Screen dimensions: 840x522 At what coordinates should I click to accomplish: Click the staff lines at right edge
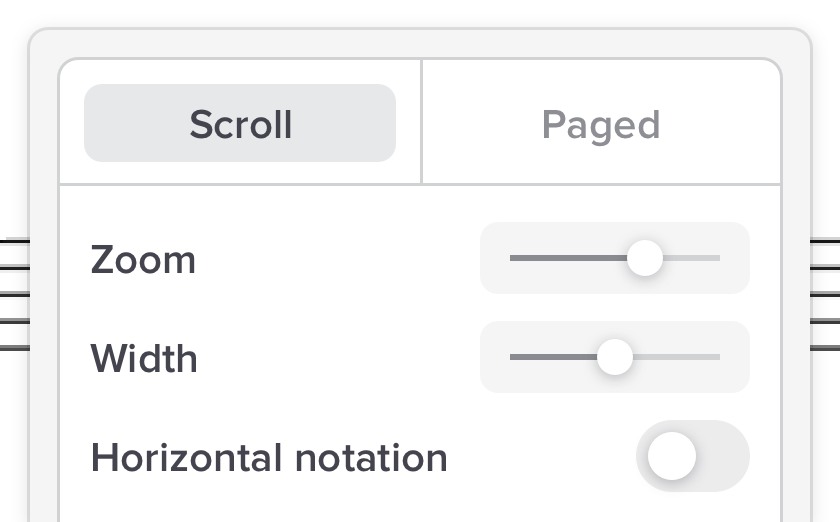[825, 295]
